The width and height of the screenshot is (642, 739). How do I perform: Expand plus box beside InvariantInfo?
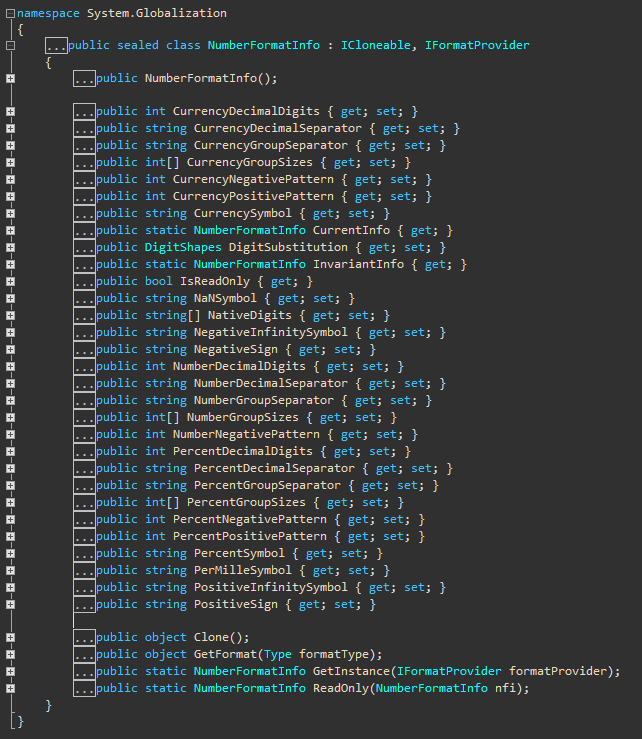[10, 264]
